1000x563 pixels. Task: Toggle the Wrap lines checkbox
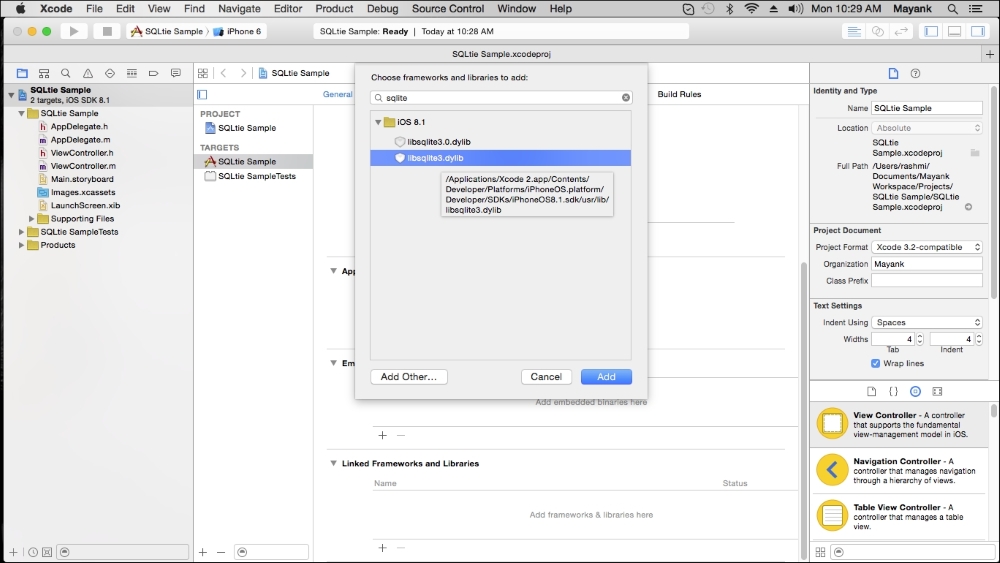pyautogui.click(x=876, y=363)
